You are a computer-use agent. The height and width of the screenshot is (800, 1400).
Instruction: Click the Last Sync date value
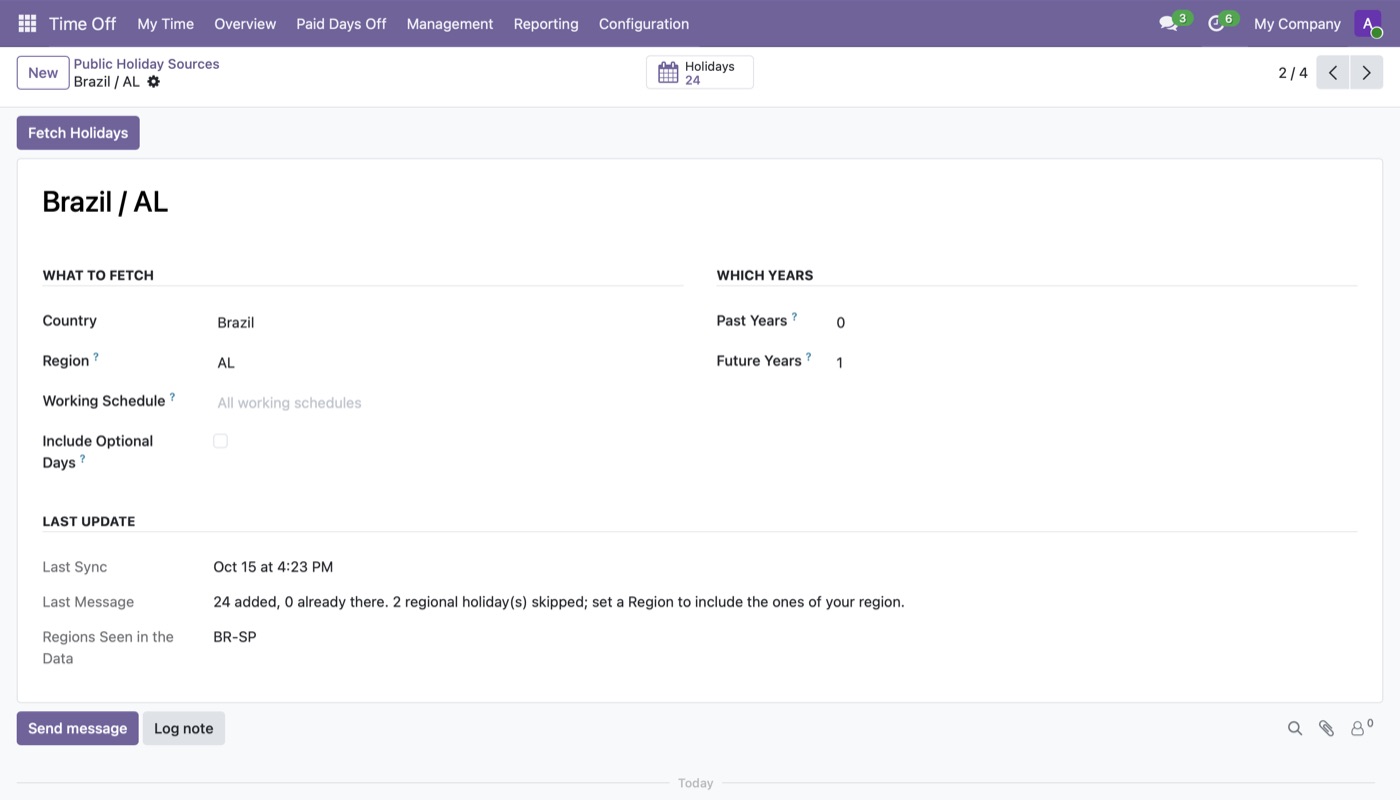click(x=273, y=567)
